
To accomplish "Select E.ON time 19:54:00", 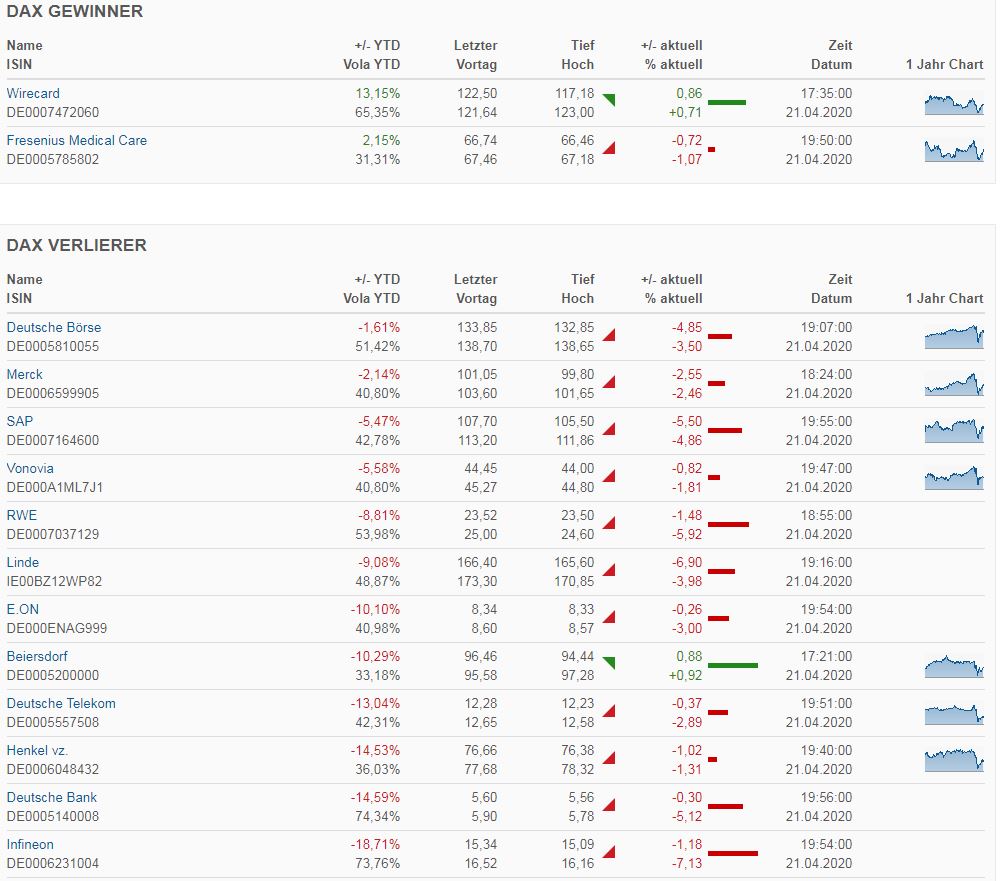I will [826, 609].
